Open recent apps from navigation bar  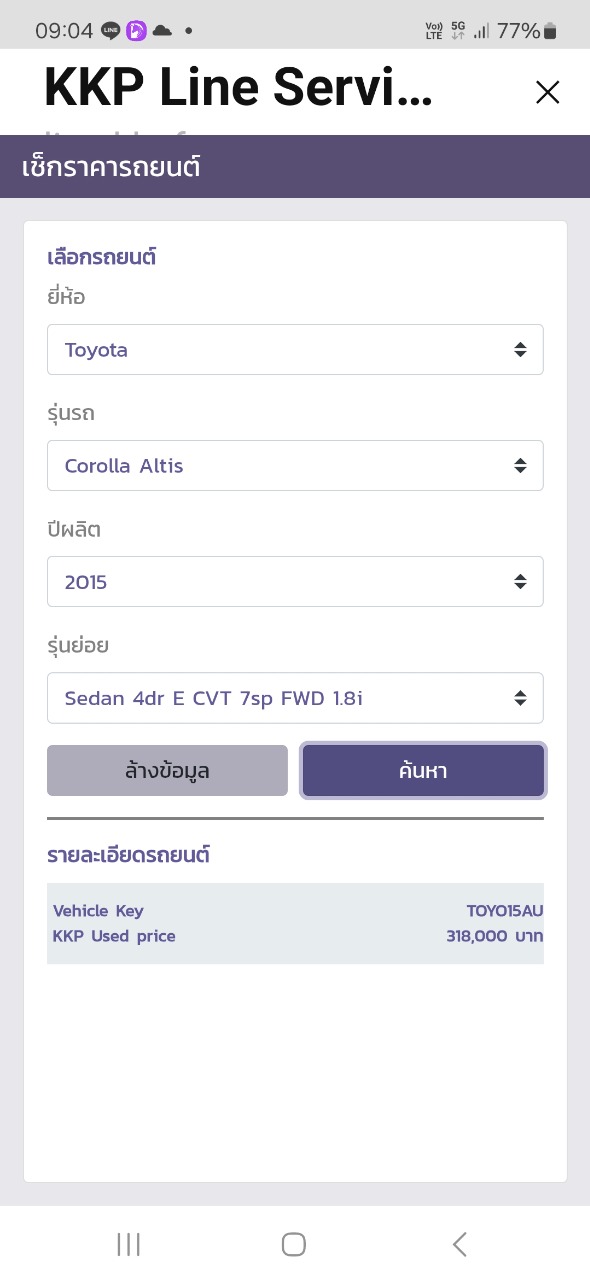128,1244
